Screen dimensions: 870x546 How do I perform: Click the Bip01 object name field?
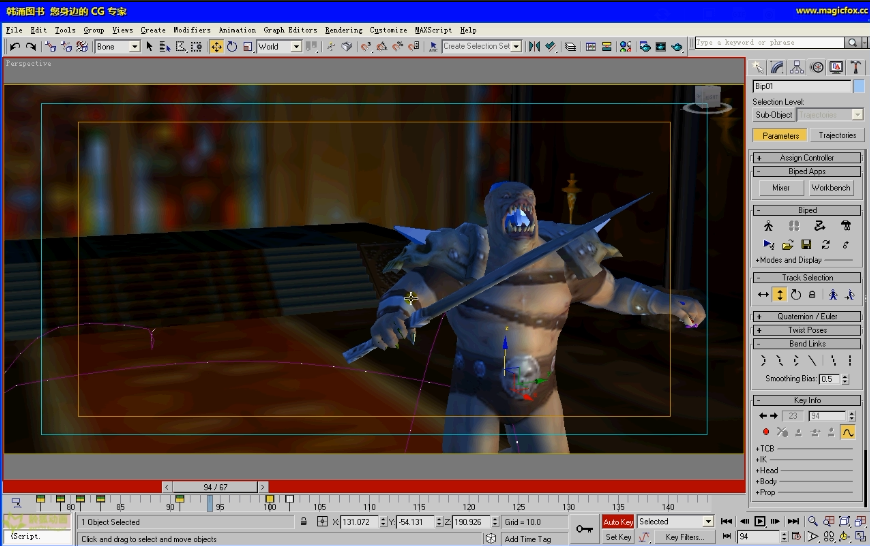coord(802,86)
